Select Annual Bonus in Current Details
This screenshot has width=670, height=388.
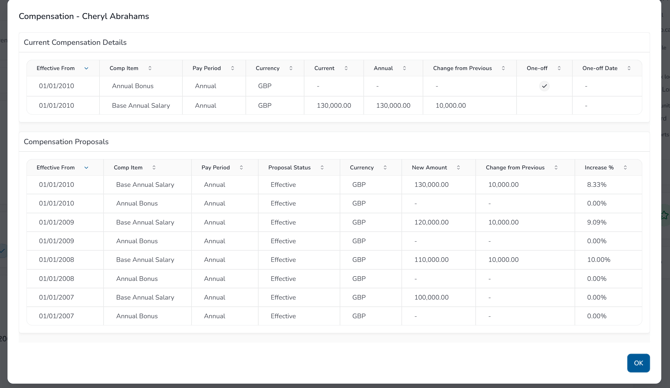tap(132, 86)
